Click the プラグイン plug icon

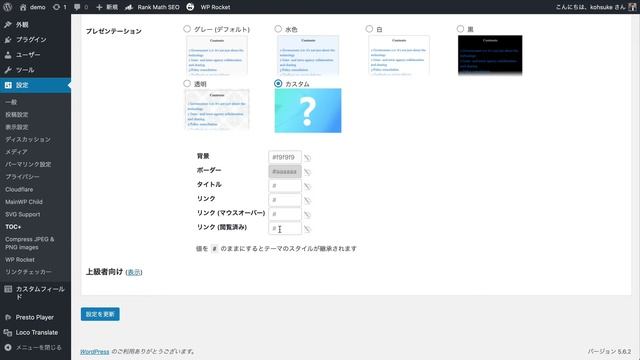8,40
